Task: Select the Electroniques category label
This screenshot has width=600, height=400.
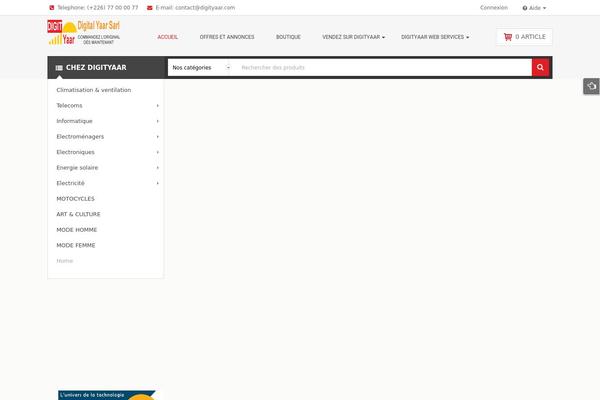Action: [x=75, y=152]
